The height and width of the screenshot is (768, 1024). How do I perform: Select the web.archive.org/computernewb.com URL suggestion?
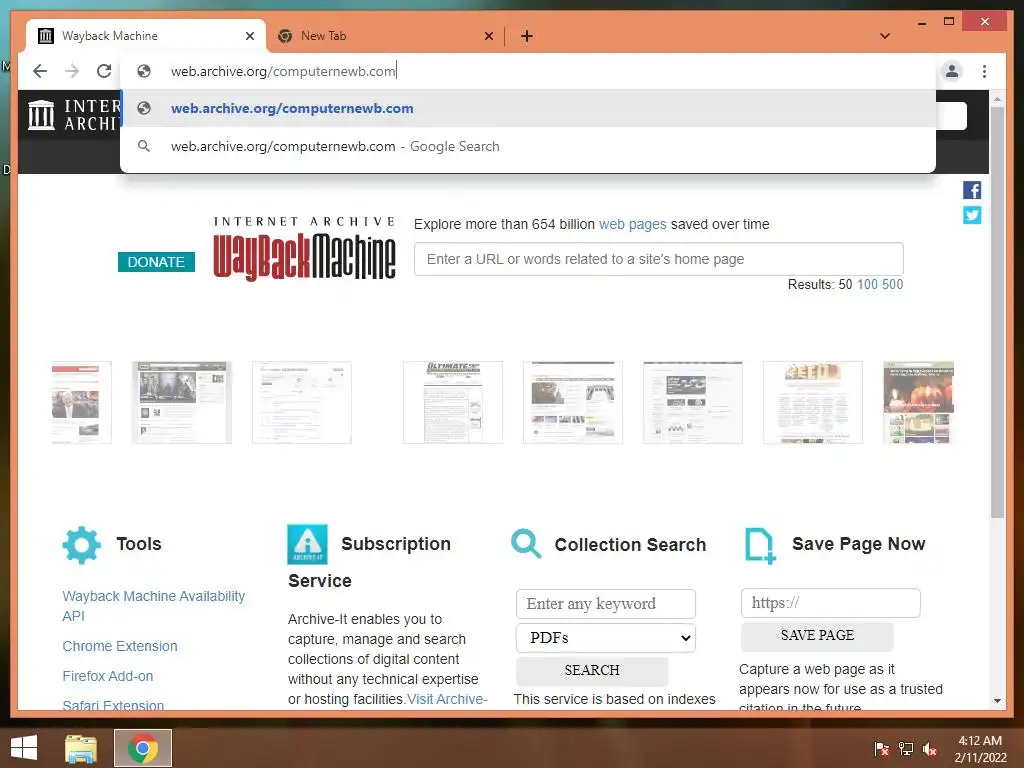pos(528,108)
